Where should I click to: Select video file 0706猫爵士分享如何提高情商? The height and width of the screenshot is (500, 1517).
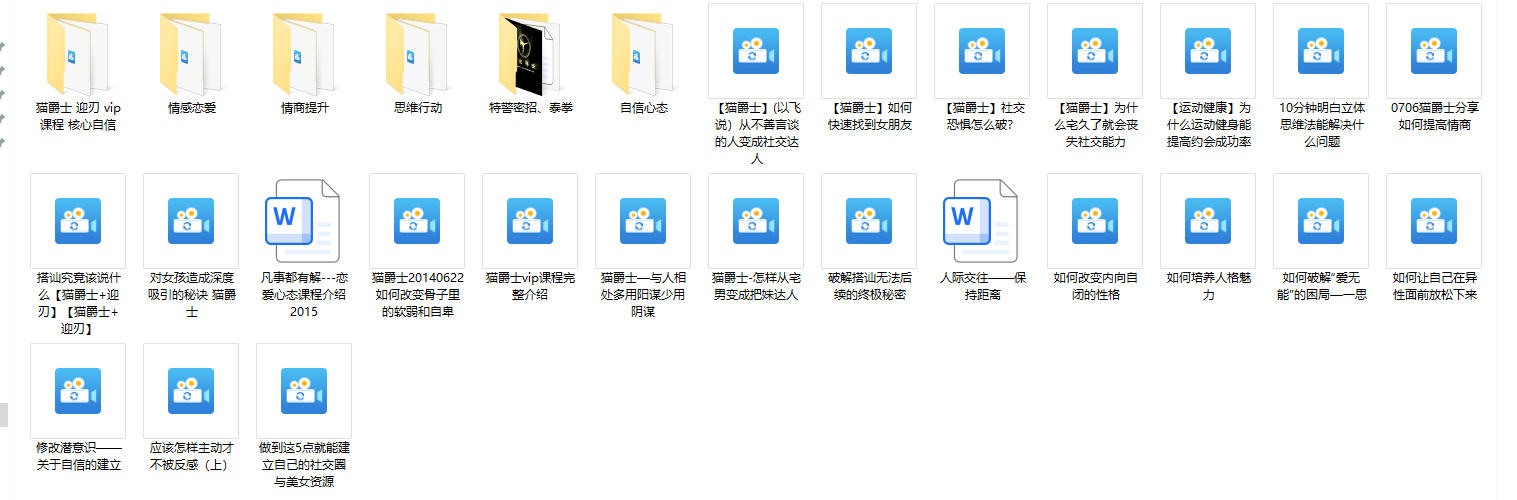click(x=1433, y=51)
